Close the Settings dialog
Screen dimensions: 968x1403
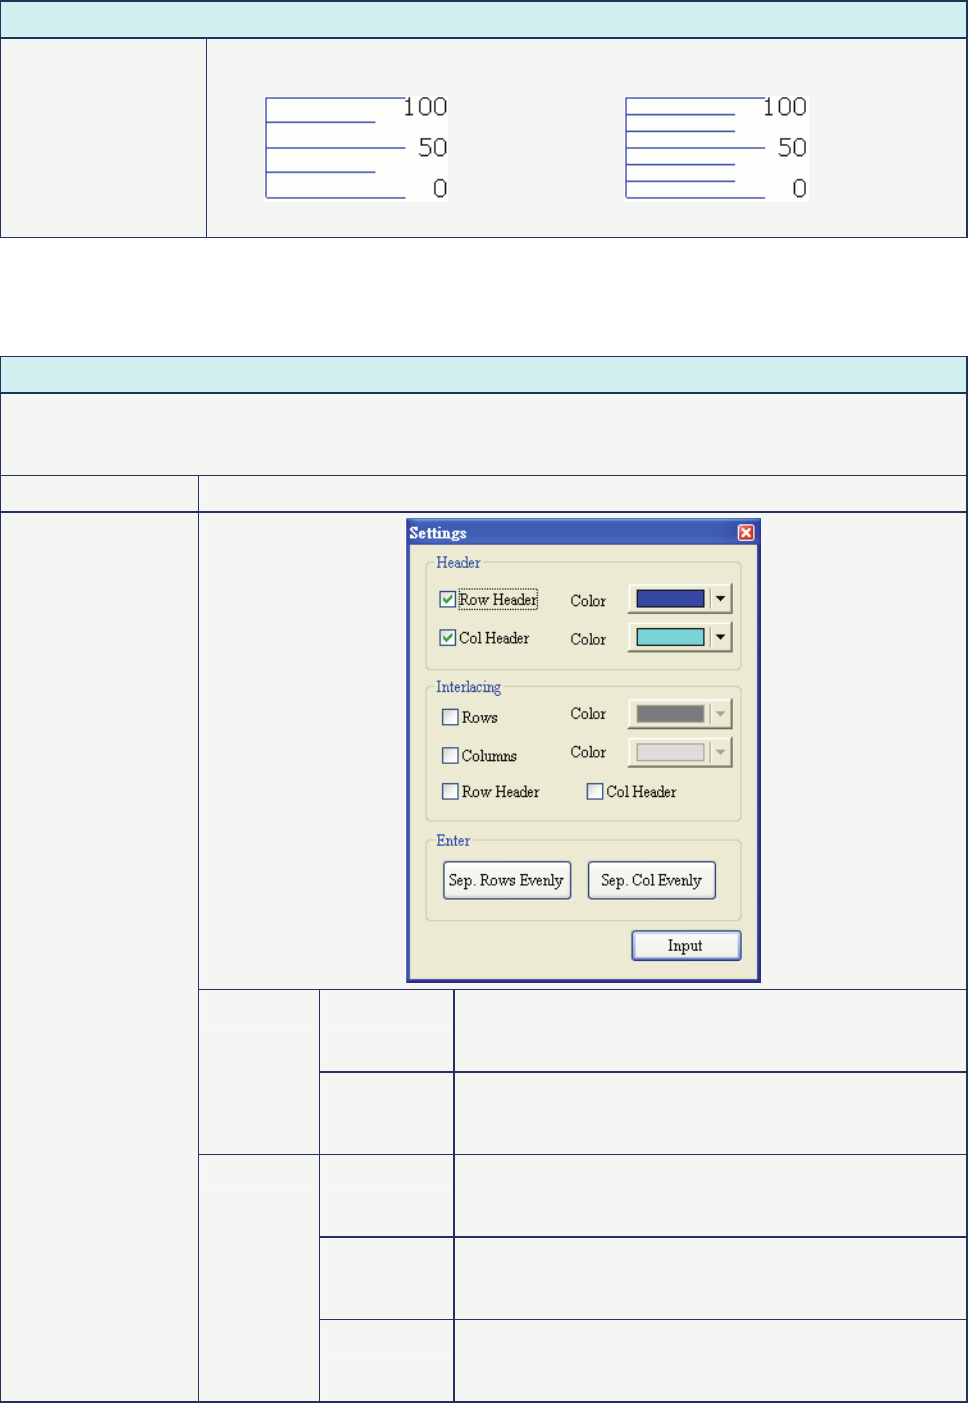tap(746, 533)
